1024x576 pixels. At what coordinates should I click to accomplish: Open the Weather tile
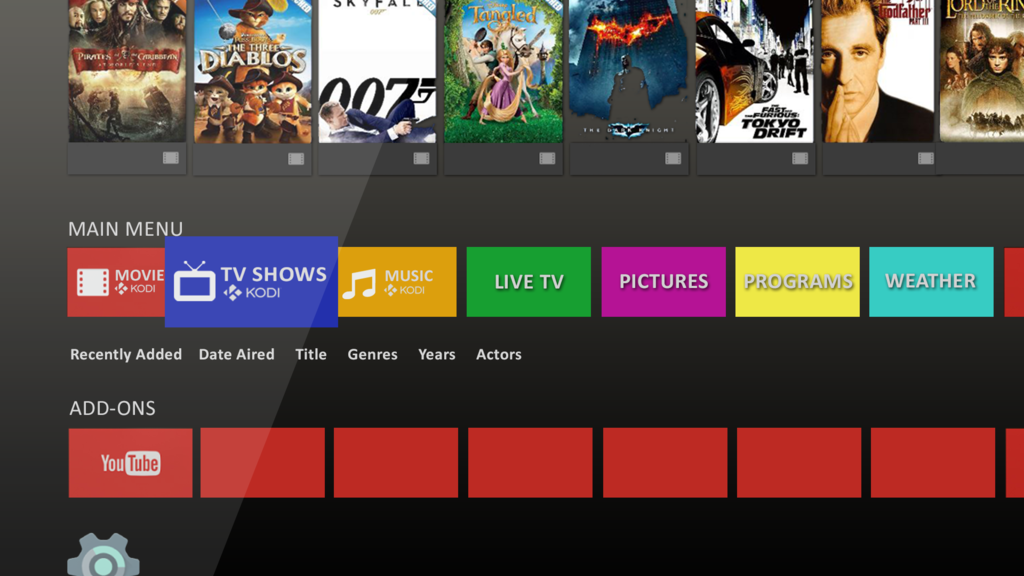click(x=931, y=282)
